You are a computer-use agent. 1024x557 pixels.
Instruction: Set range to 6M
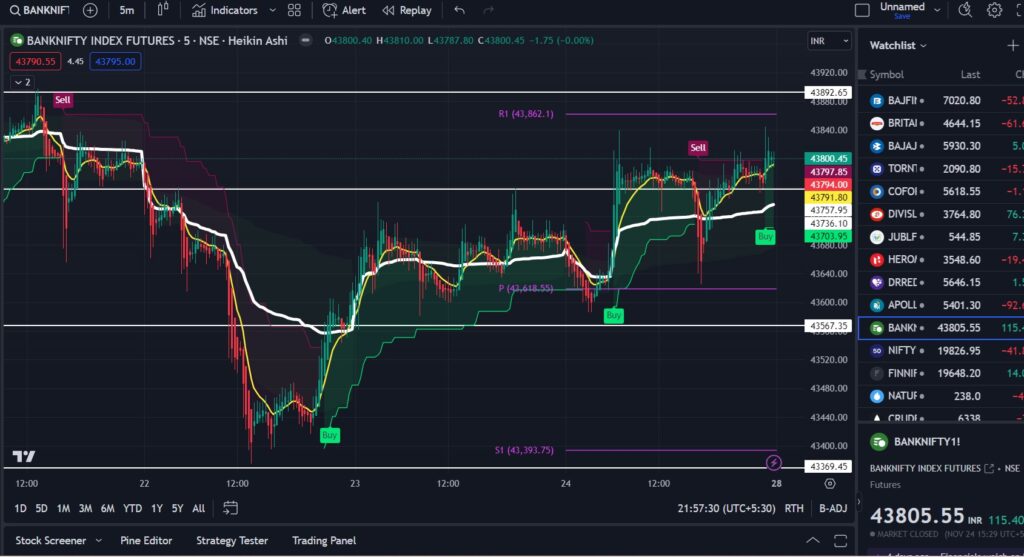(107, 509)
